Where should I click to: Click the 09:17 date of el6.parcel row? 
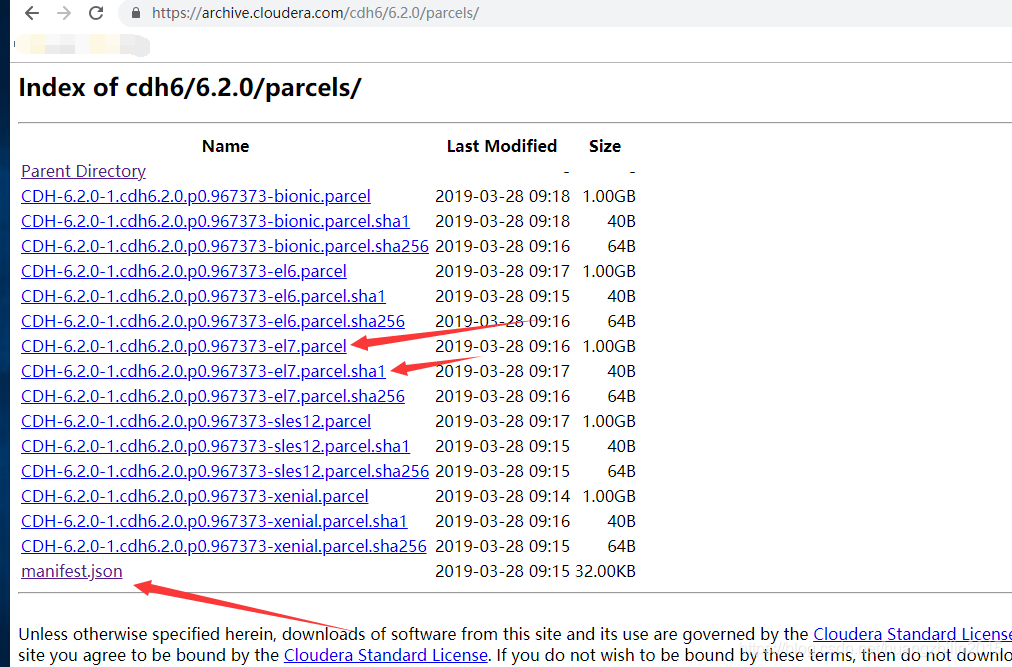[x=502, y=271]
